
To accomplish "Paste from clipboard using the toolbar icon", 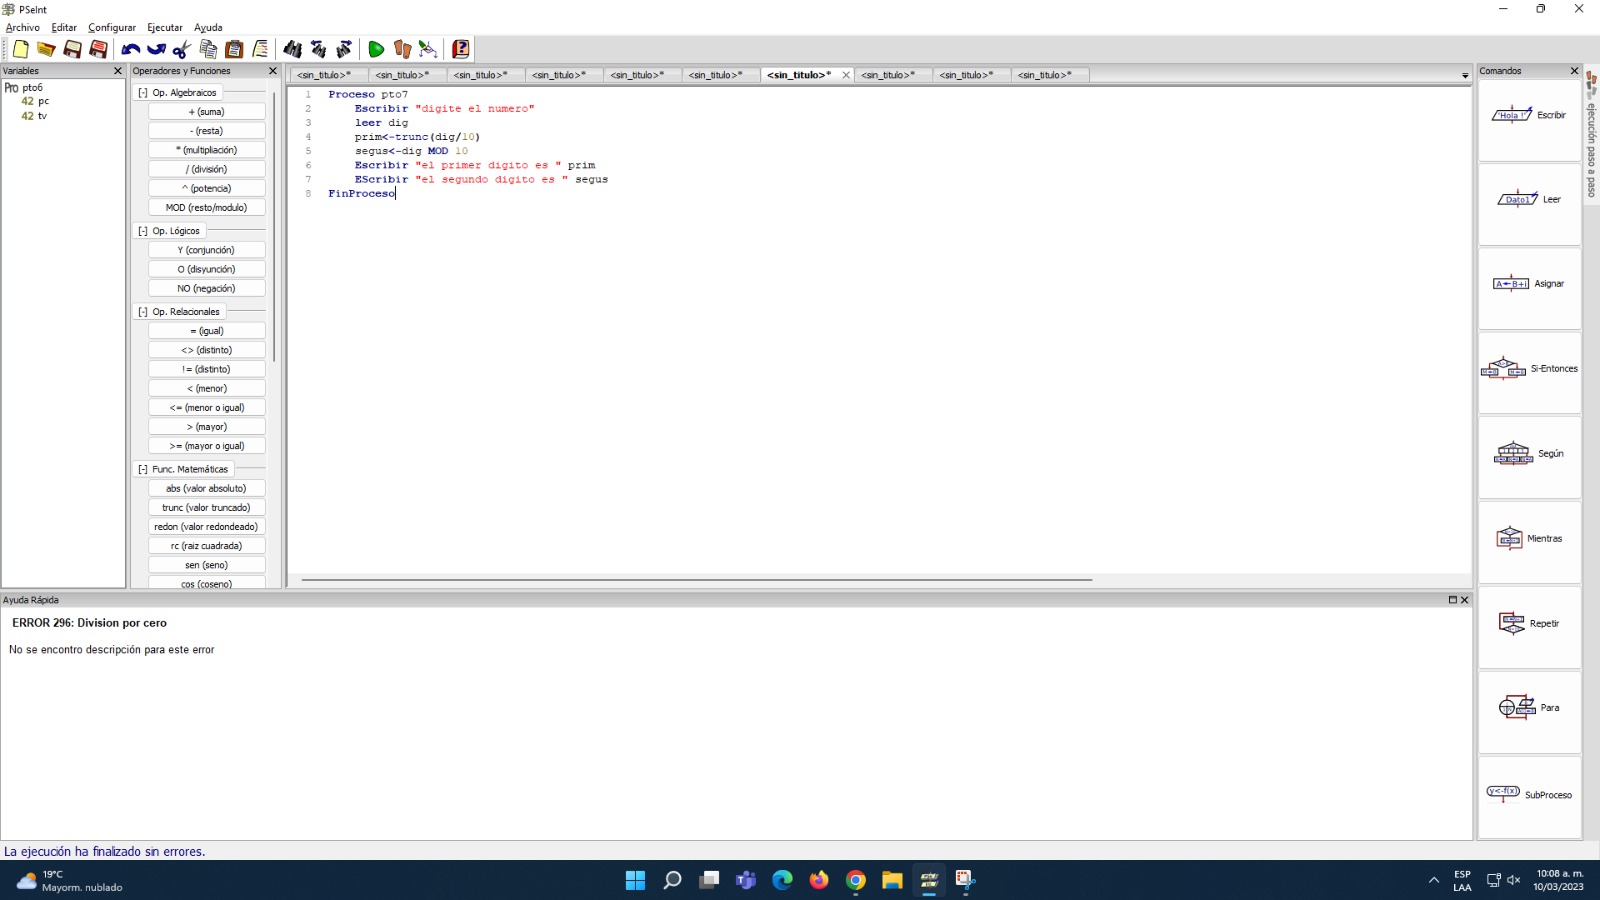I will [234, 49].
